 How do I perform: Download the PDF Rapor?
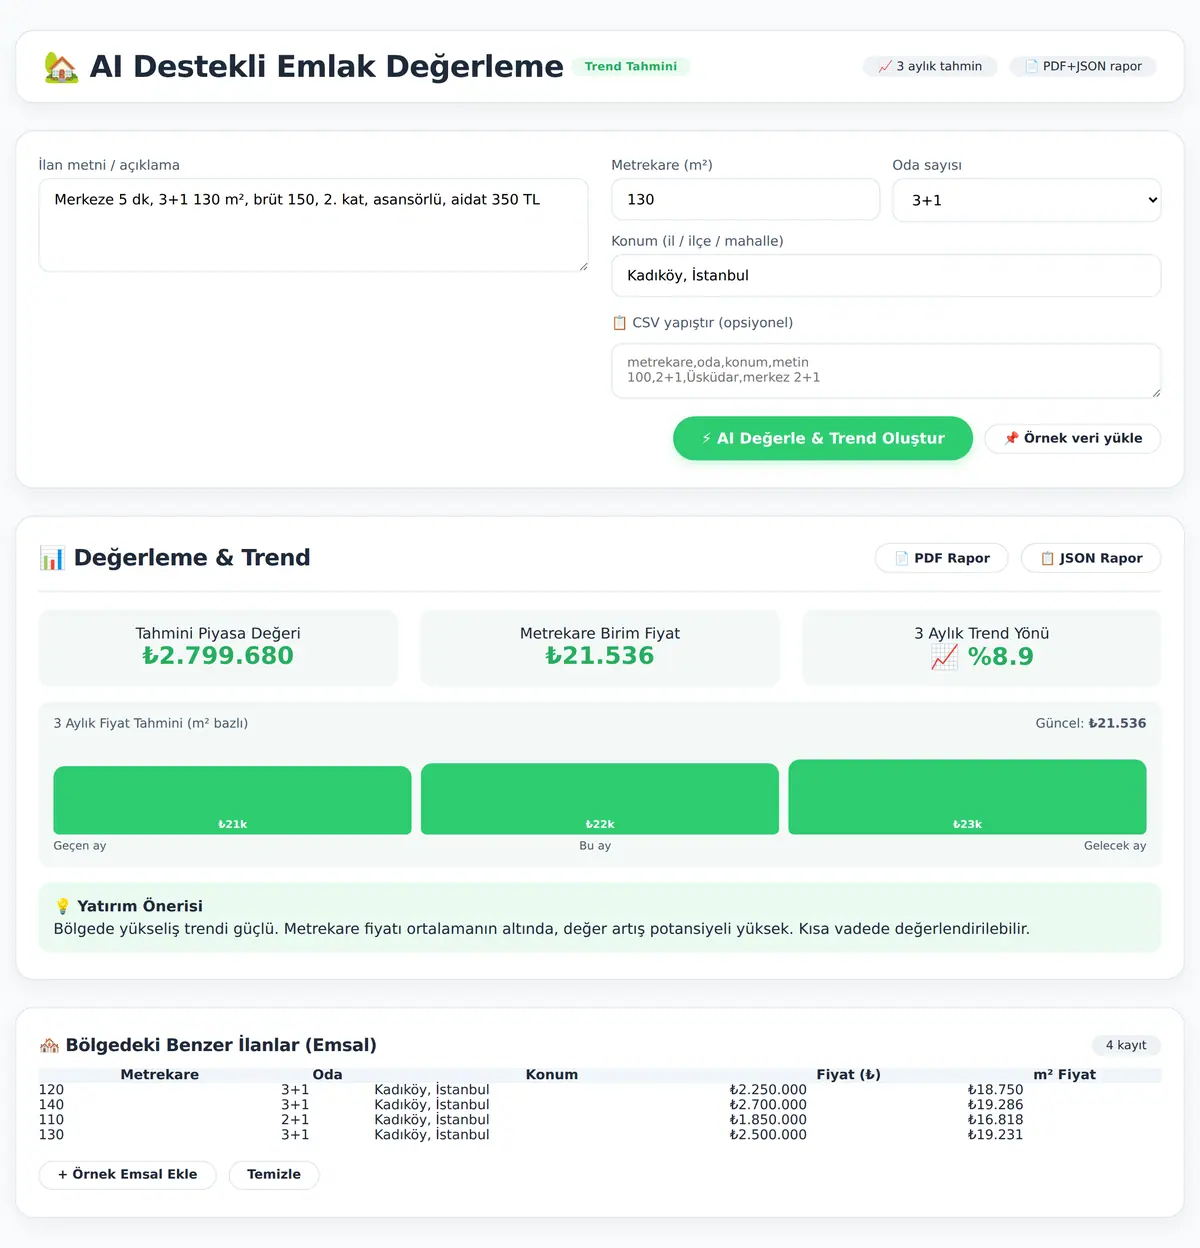(942, 558)
